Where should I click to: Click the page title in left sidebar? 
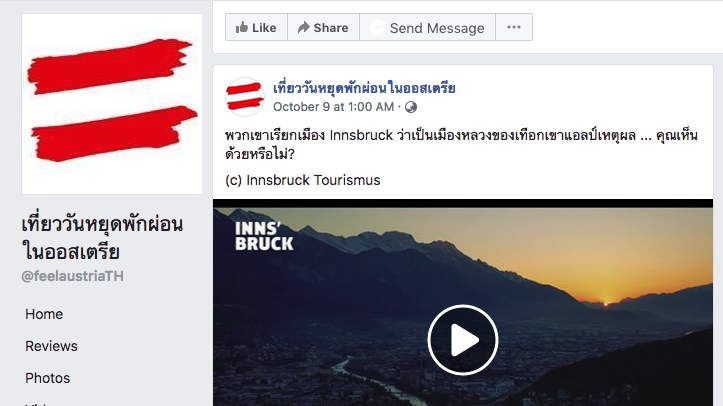click(x=102, y=238)
